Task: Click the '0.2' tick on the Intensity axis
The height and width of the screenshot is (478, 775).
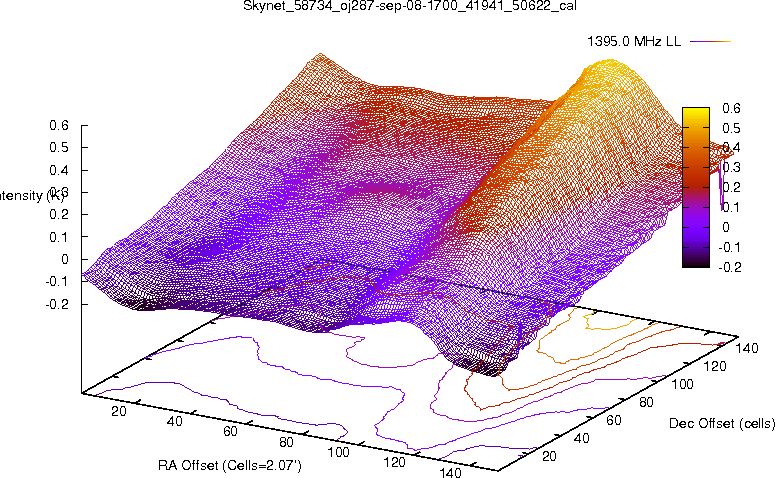Action: coord(59,215)
